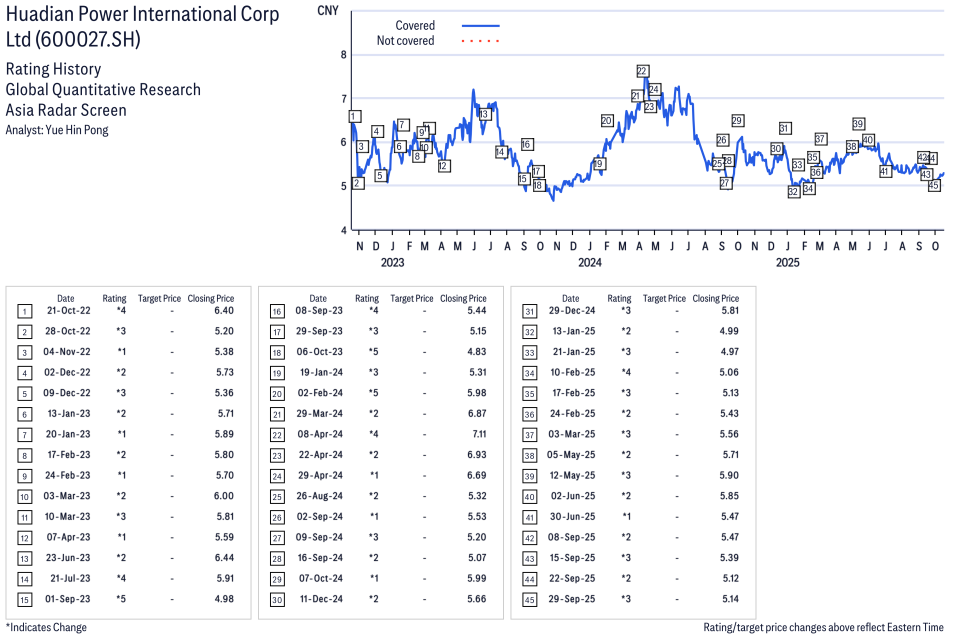
Task: Click marker 16 on the price chart
Action: tap(527, 144)
